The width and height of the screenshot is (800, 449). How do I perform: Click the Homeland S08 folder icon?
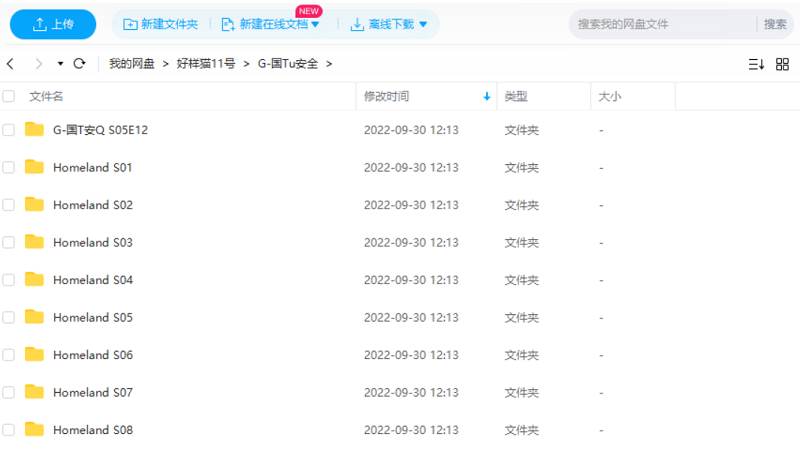tap(35, 430)
